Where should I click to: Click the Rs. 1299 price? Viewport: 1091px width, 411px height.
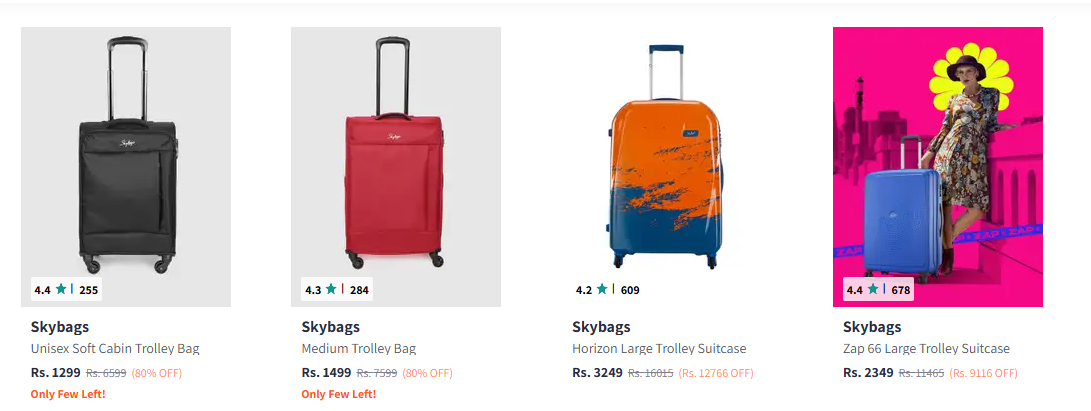click(55, 372)
